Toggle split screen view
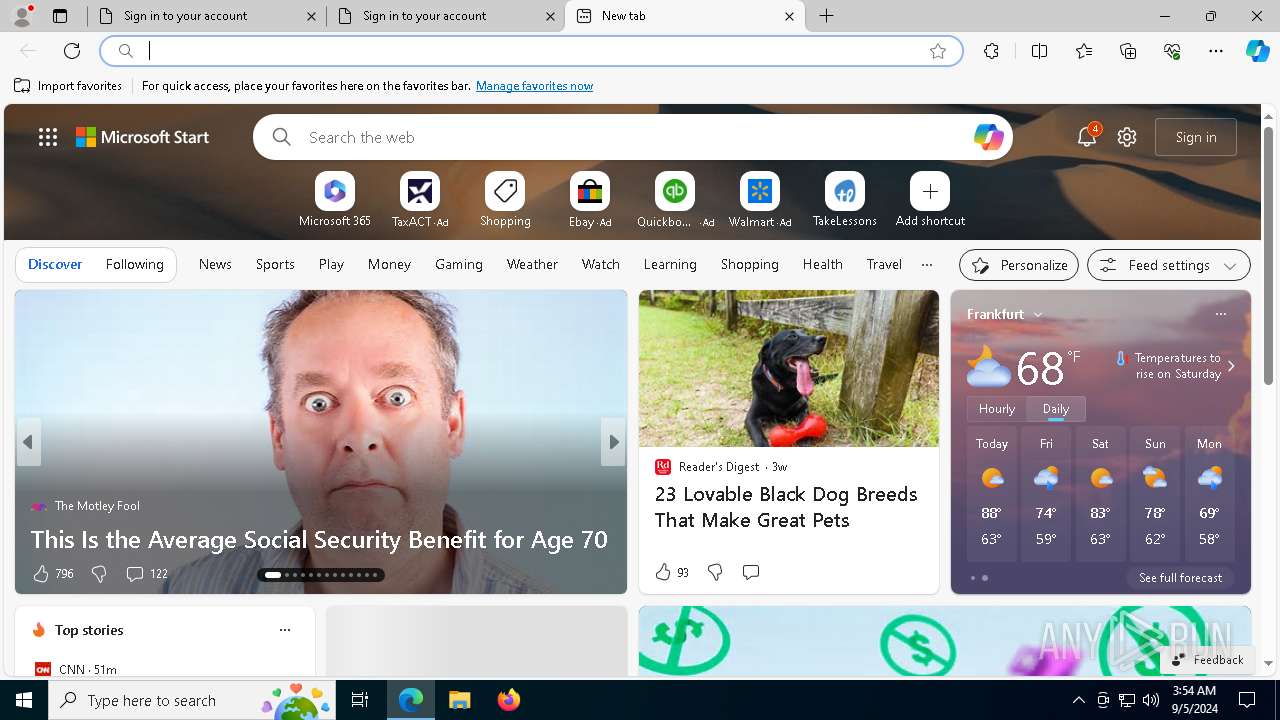This screenshot has width=1280, height=720. (1039, 51)
